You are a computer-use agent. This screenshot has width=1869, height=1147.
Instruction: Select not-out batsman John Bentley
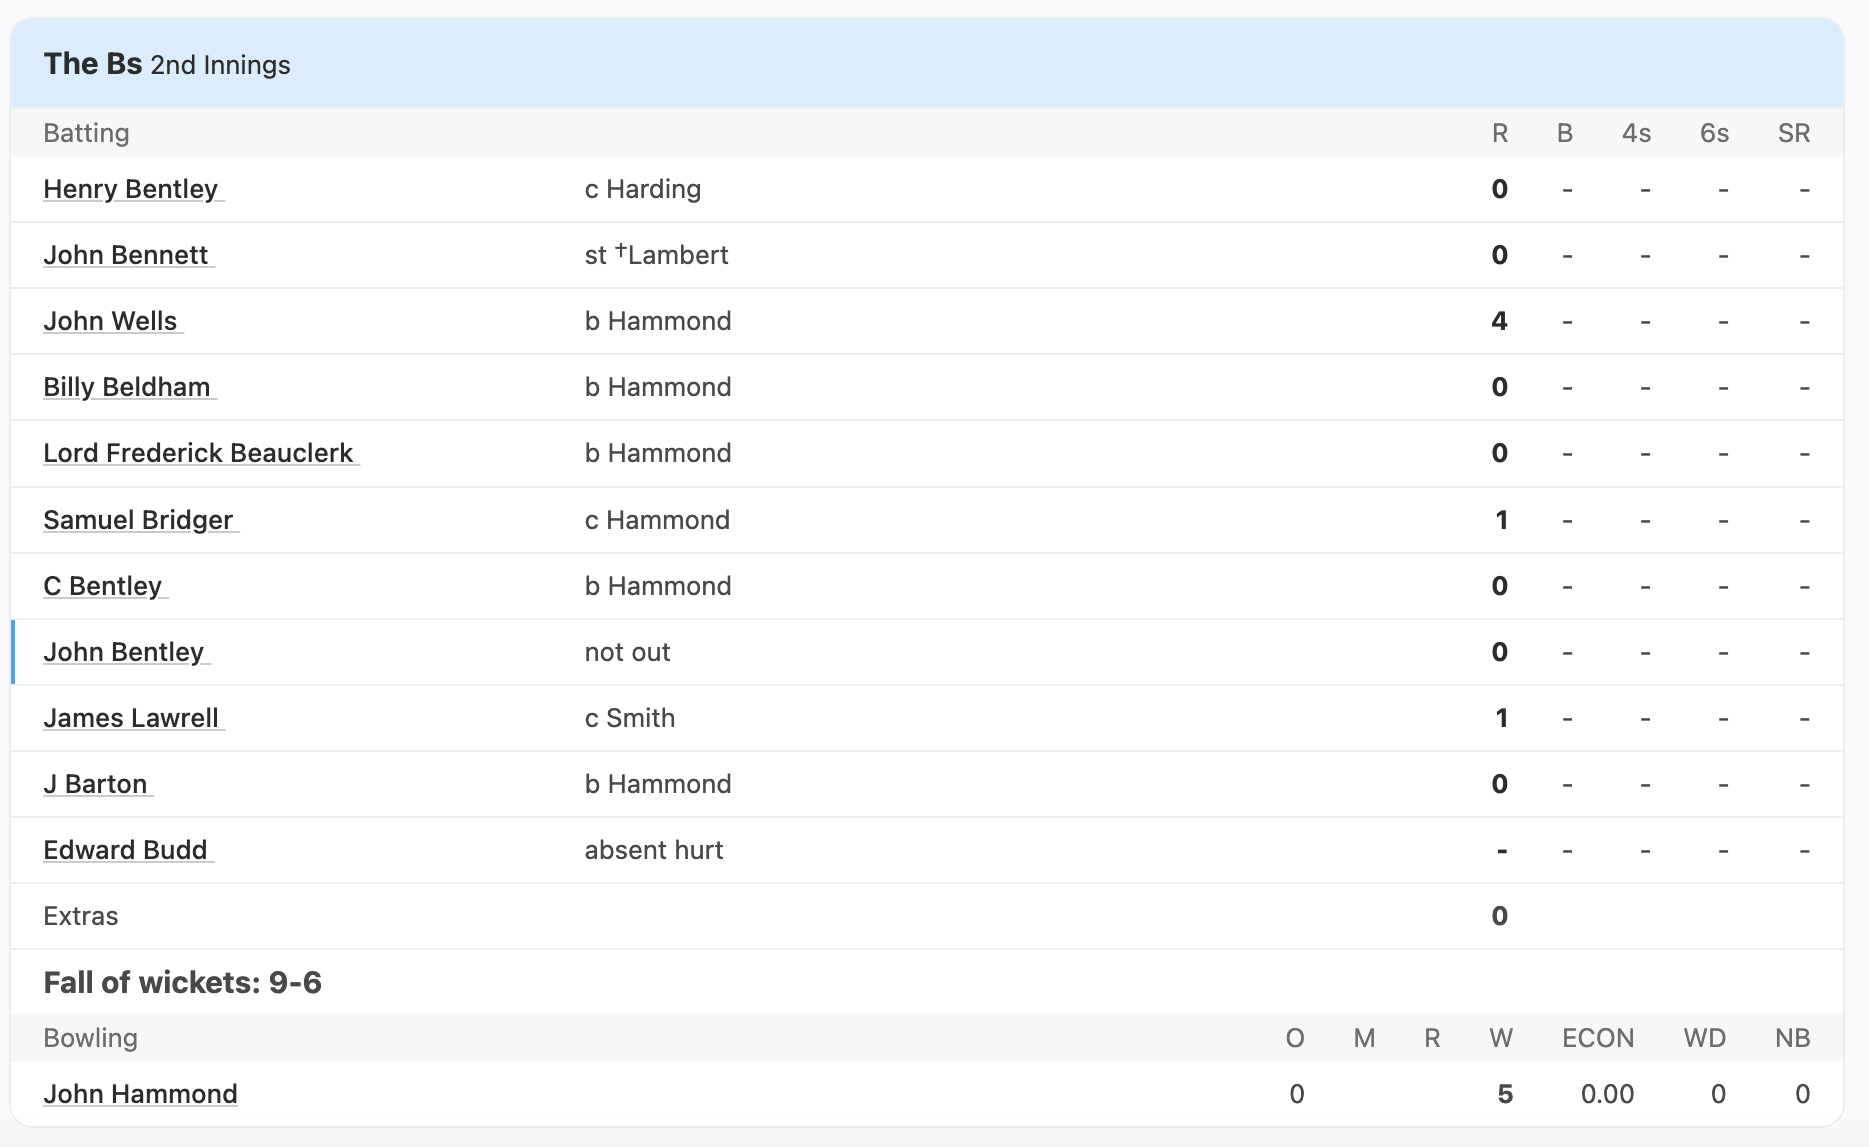coord(124,652)
